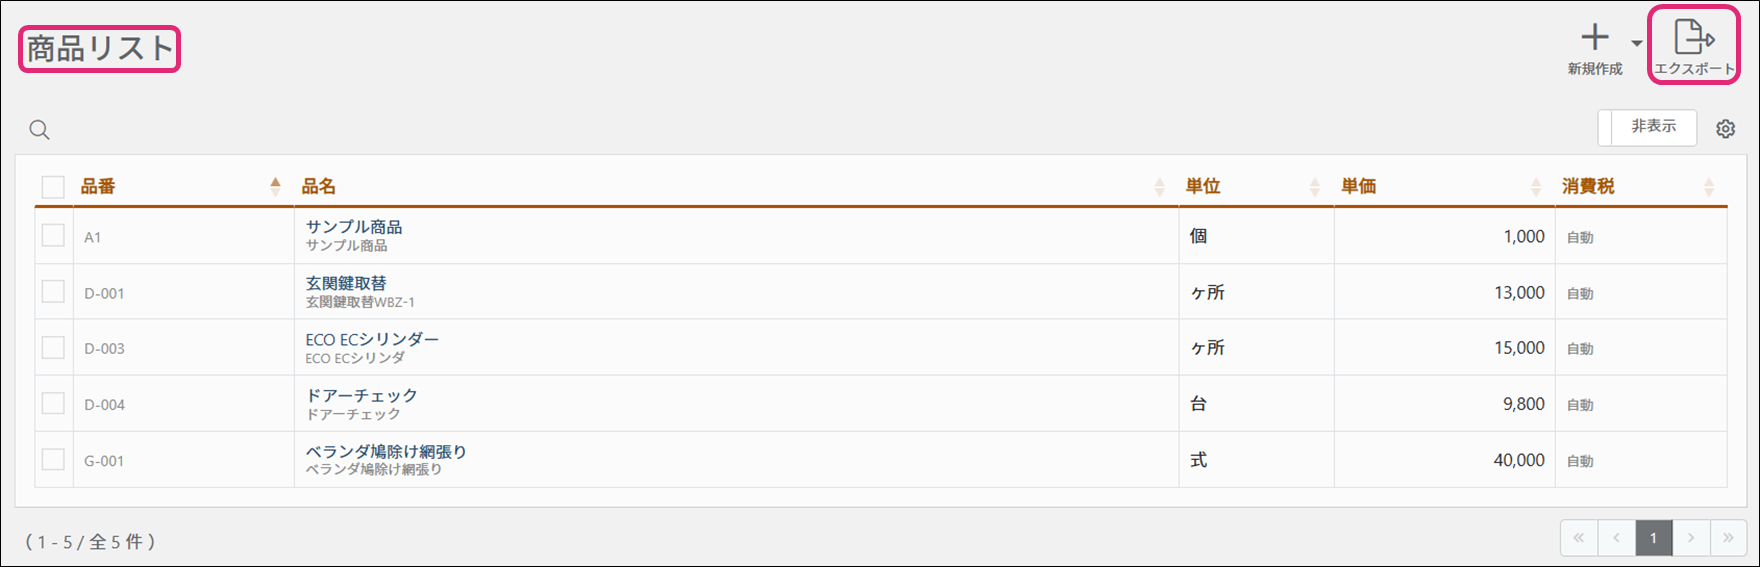Screen dimensions: 1760x567
Task: Open the 玄関鍵取替 product link
Action: click(x=346, y=283)
